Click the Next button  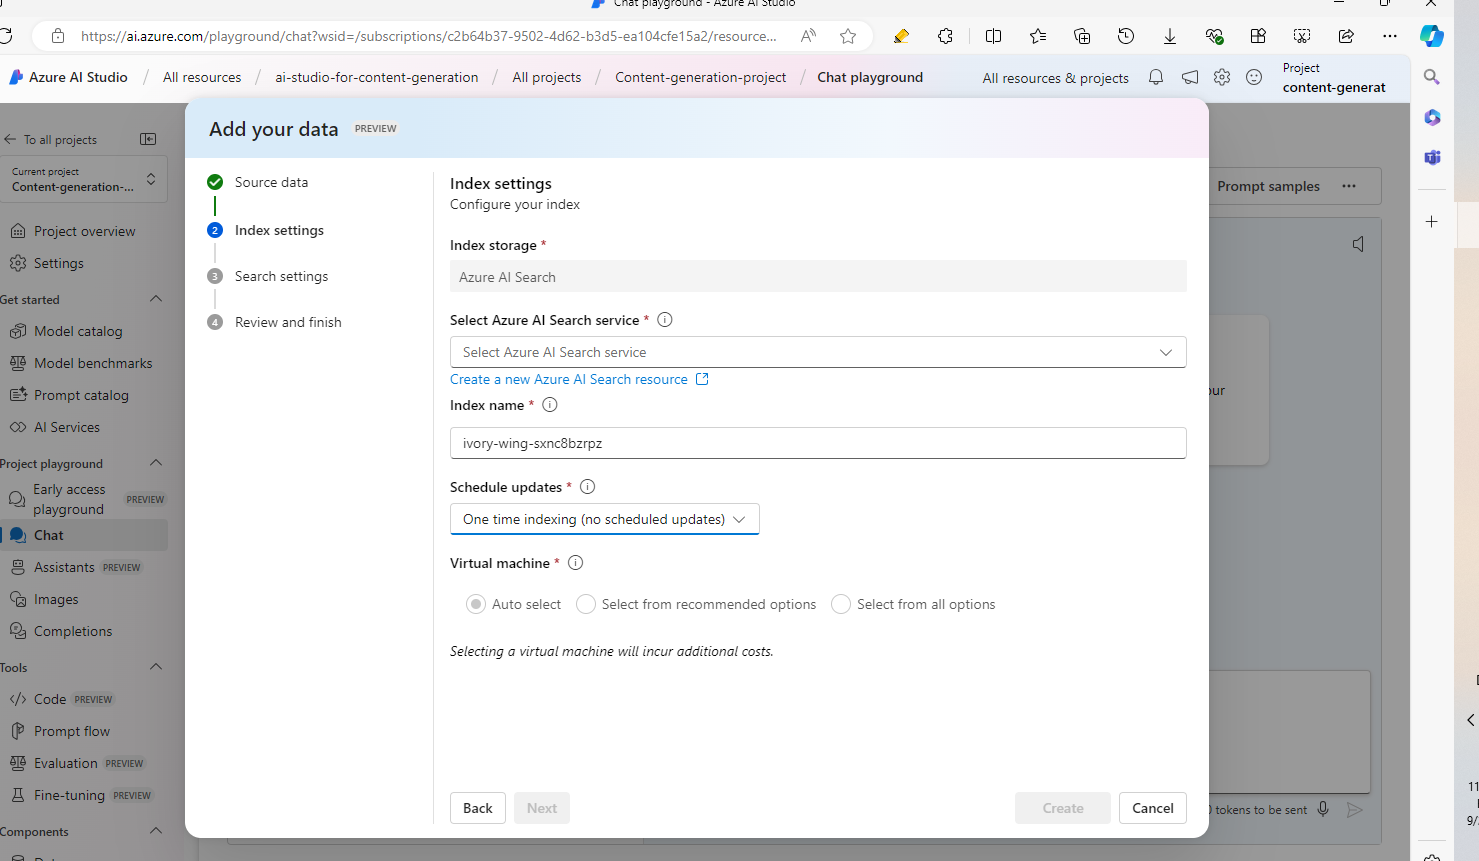(x=542, y=808)
